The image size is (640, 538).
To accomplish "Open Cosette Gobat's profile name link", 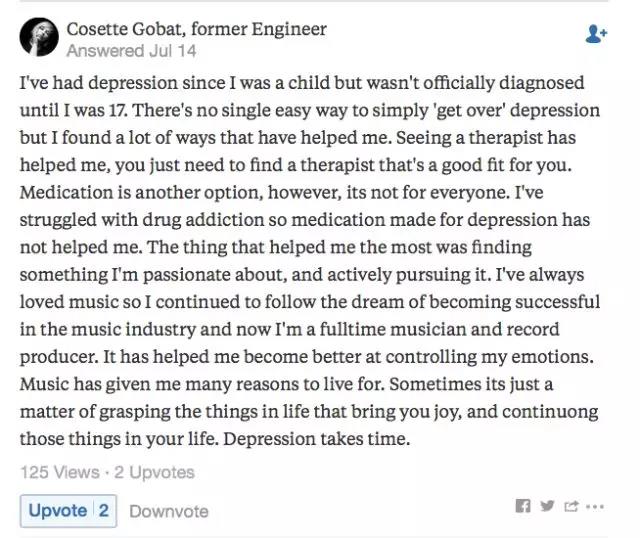I will [124, 29].
